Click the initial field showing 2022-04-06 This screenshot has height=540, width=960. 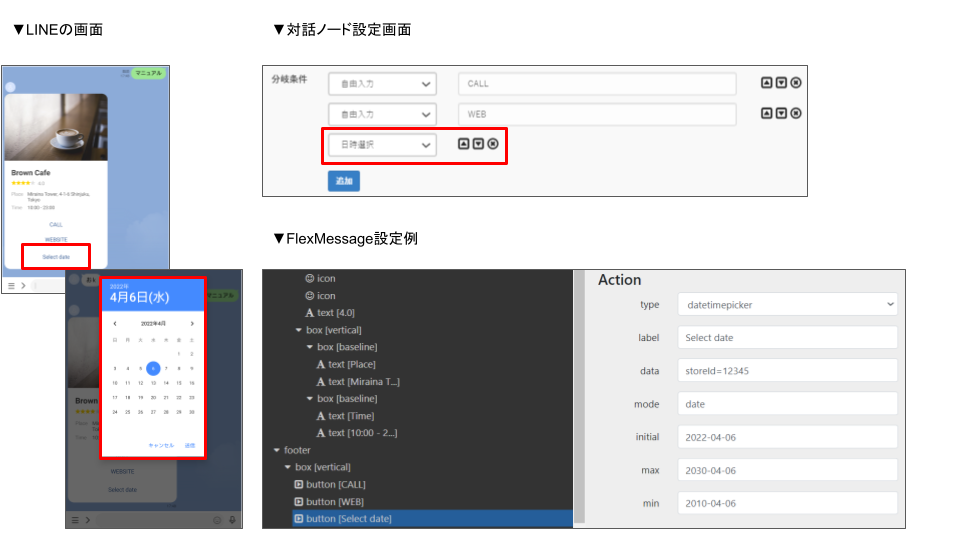click(787, 437)
